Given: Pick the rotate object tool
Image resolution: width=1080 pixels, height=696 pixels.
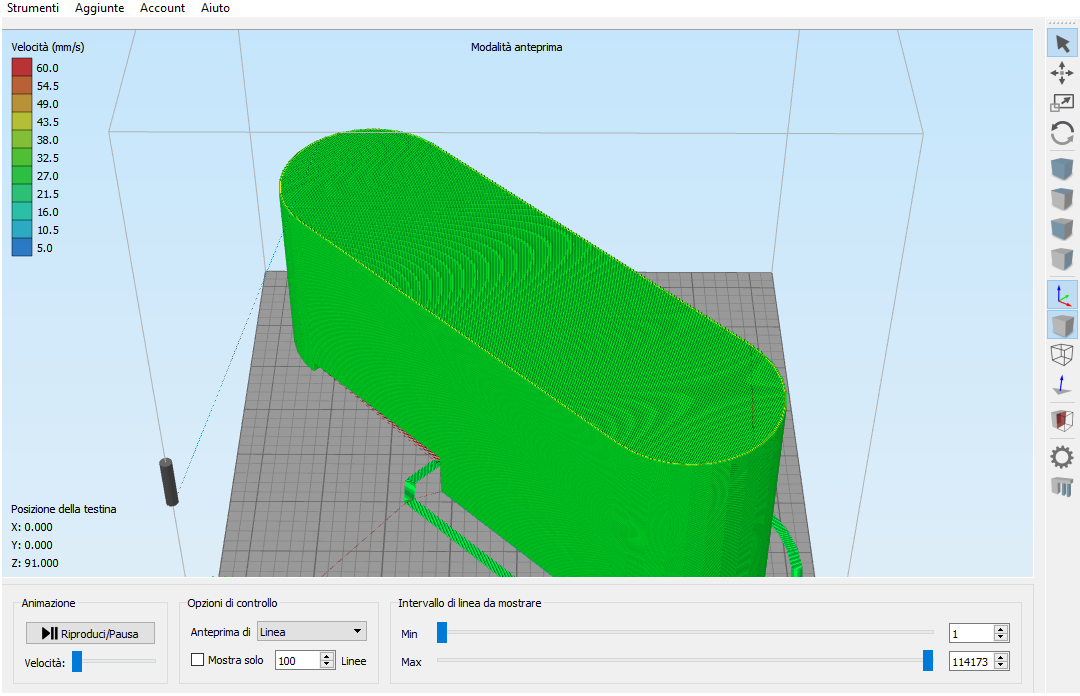Looking at the screenshot, I should point(1062,133).
